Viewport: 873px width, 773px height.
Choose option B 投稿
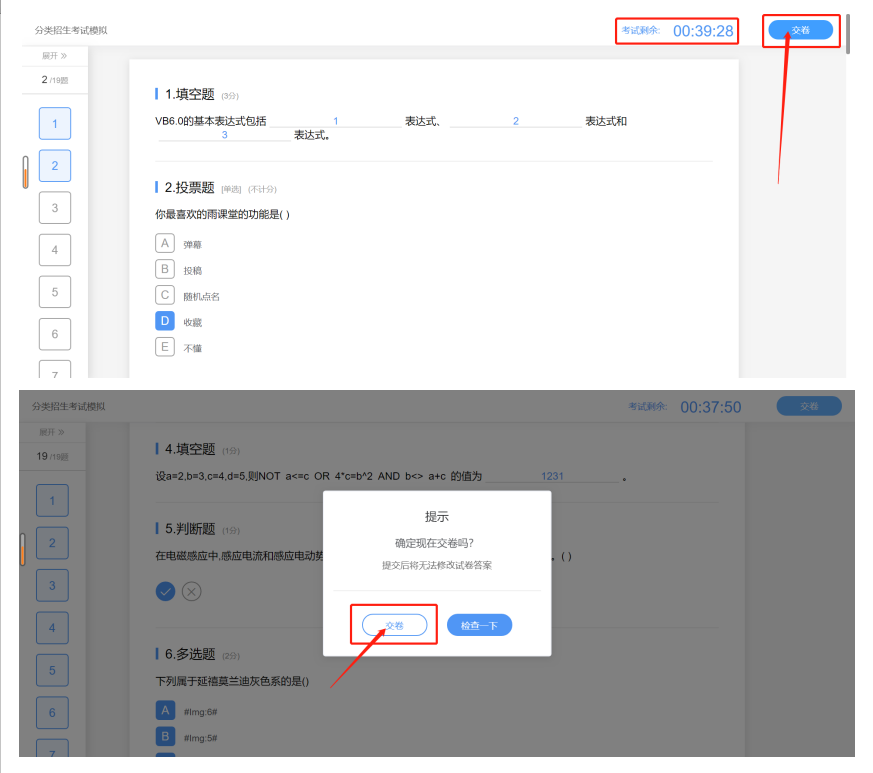pyautogui.click(x=165, y=269)
